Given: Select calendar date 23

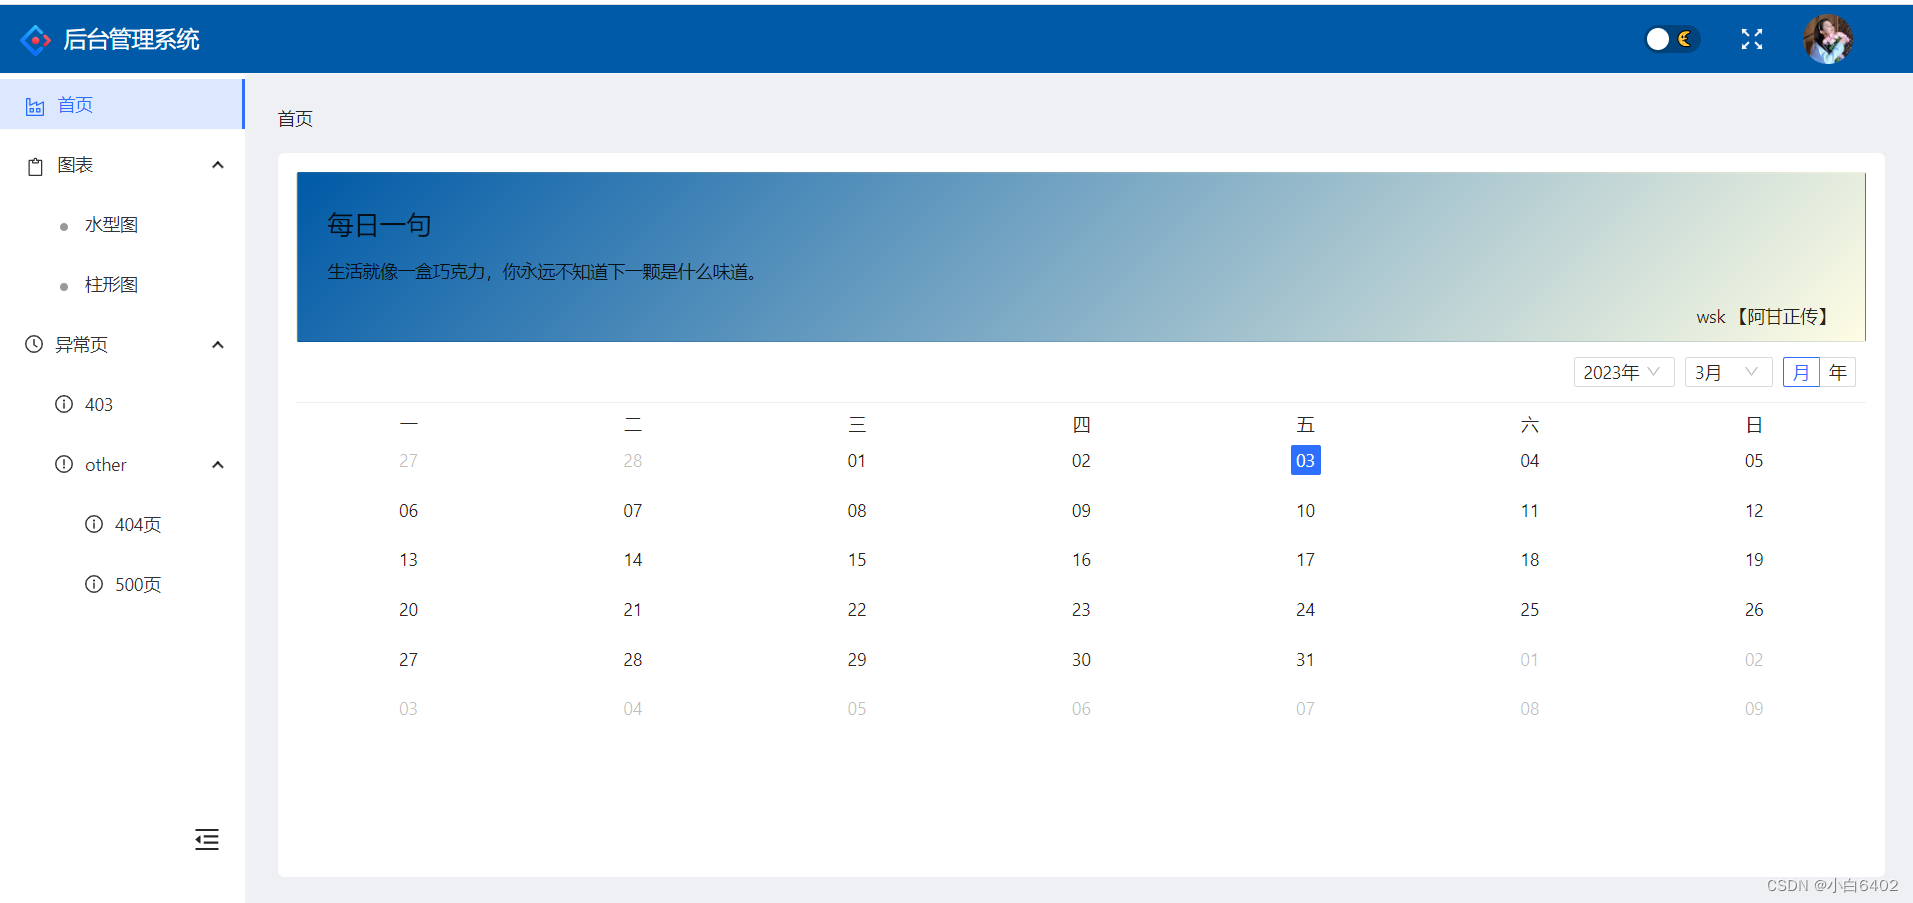Looking at the screenshot, I should click(x=1081, y=610).
